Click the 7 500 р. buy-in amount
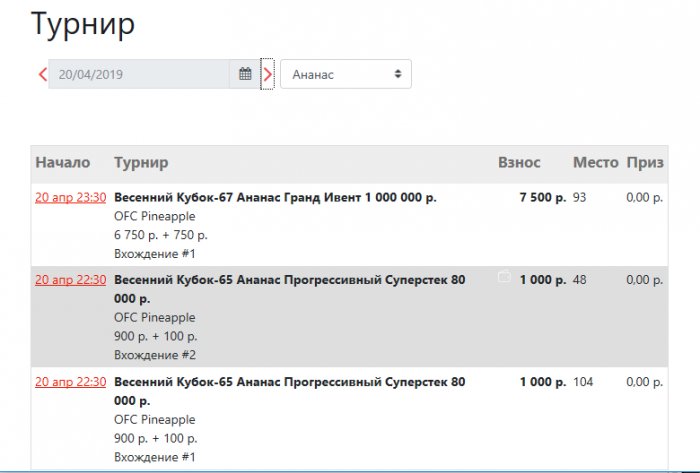700x473 pixels. pos(542,198)
